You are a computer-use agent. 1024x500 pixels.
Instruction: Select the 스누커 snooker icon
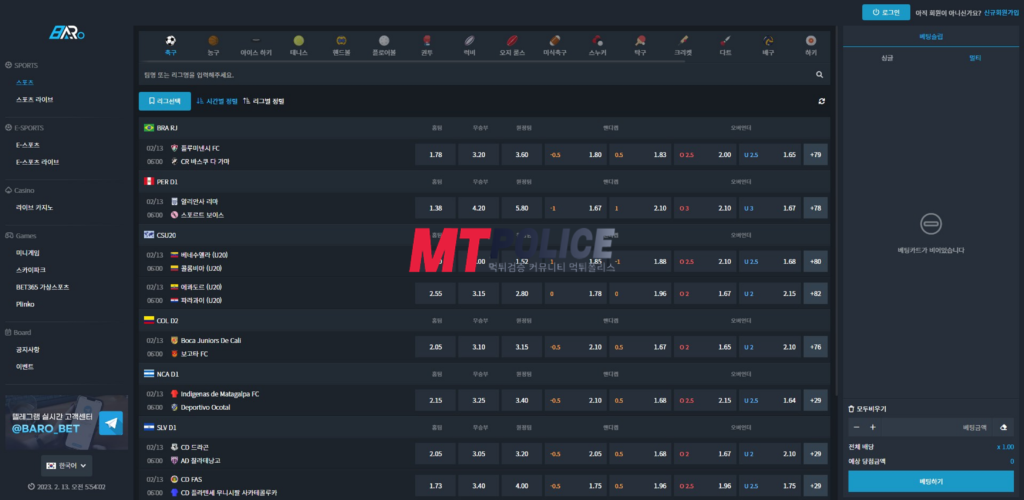(597, 40)
